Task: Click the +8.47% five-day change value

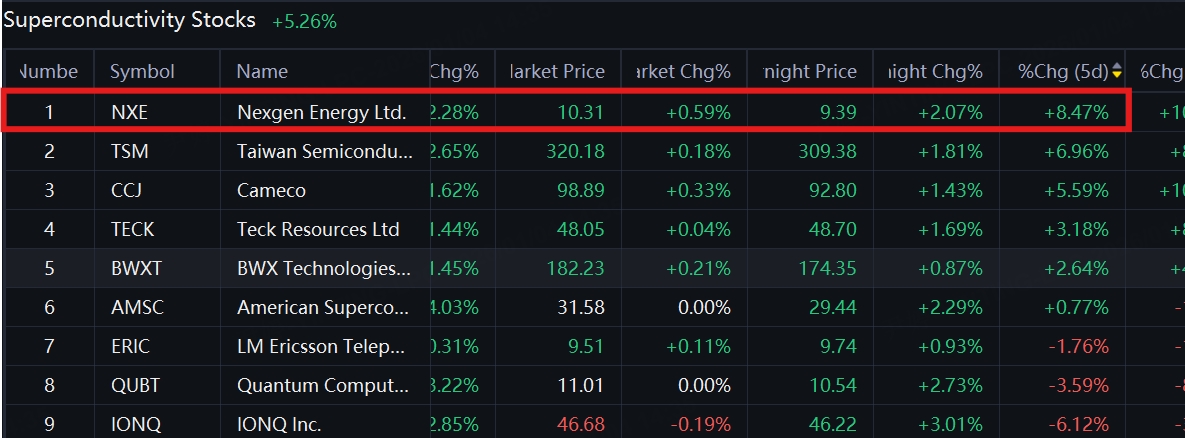Action: [1076, 112]
